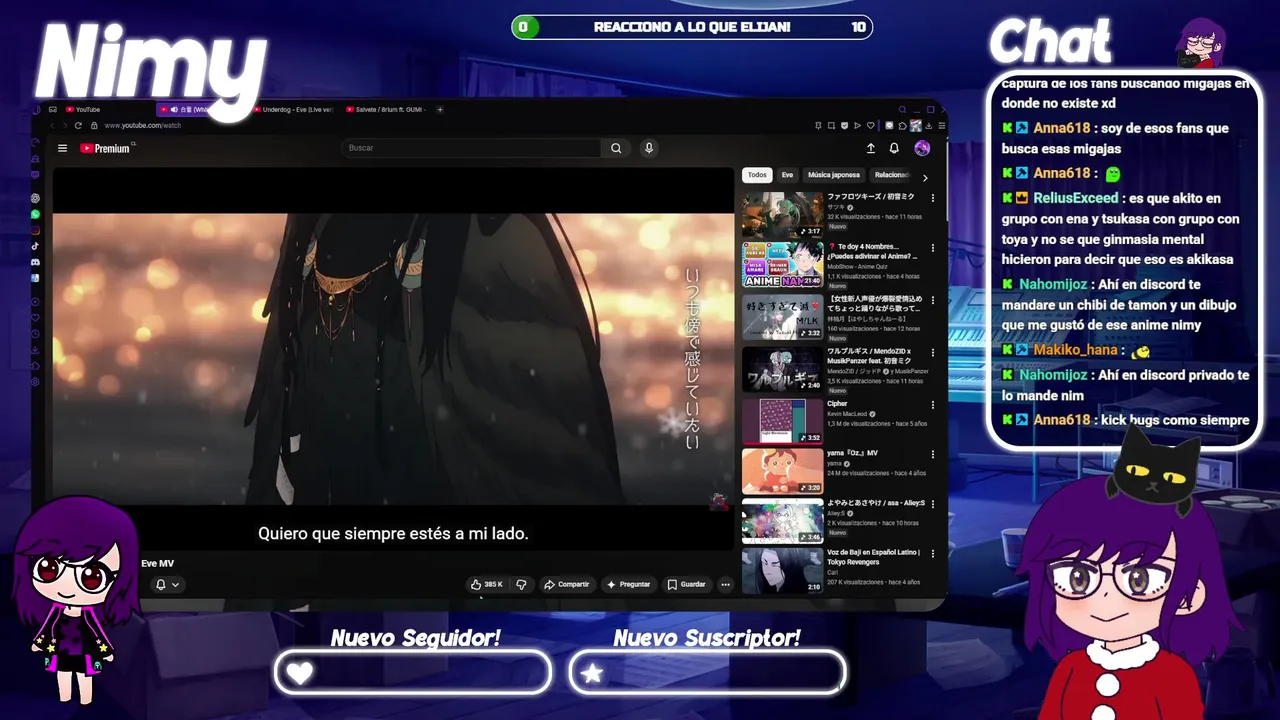Open YouTube notifications bell in header

click(x=894, y=148)
